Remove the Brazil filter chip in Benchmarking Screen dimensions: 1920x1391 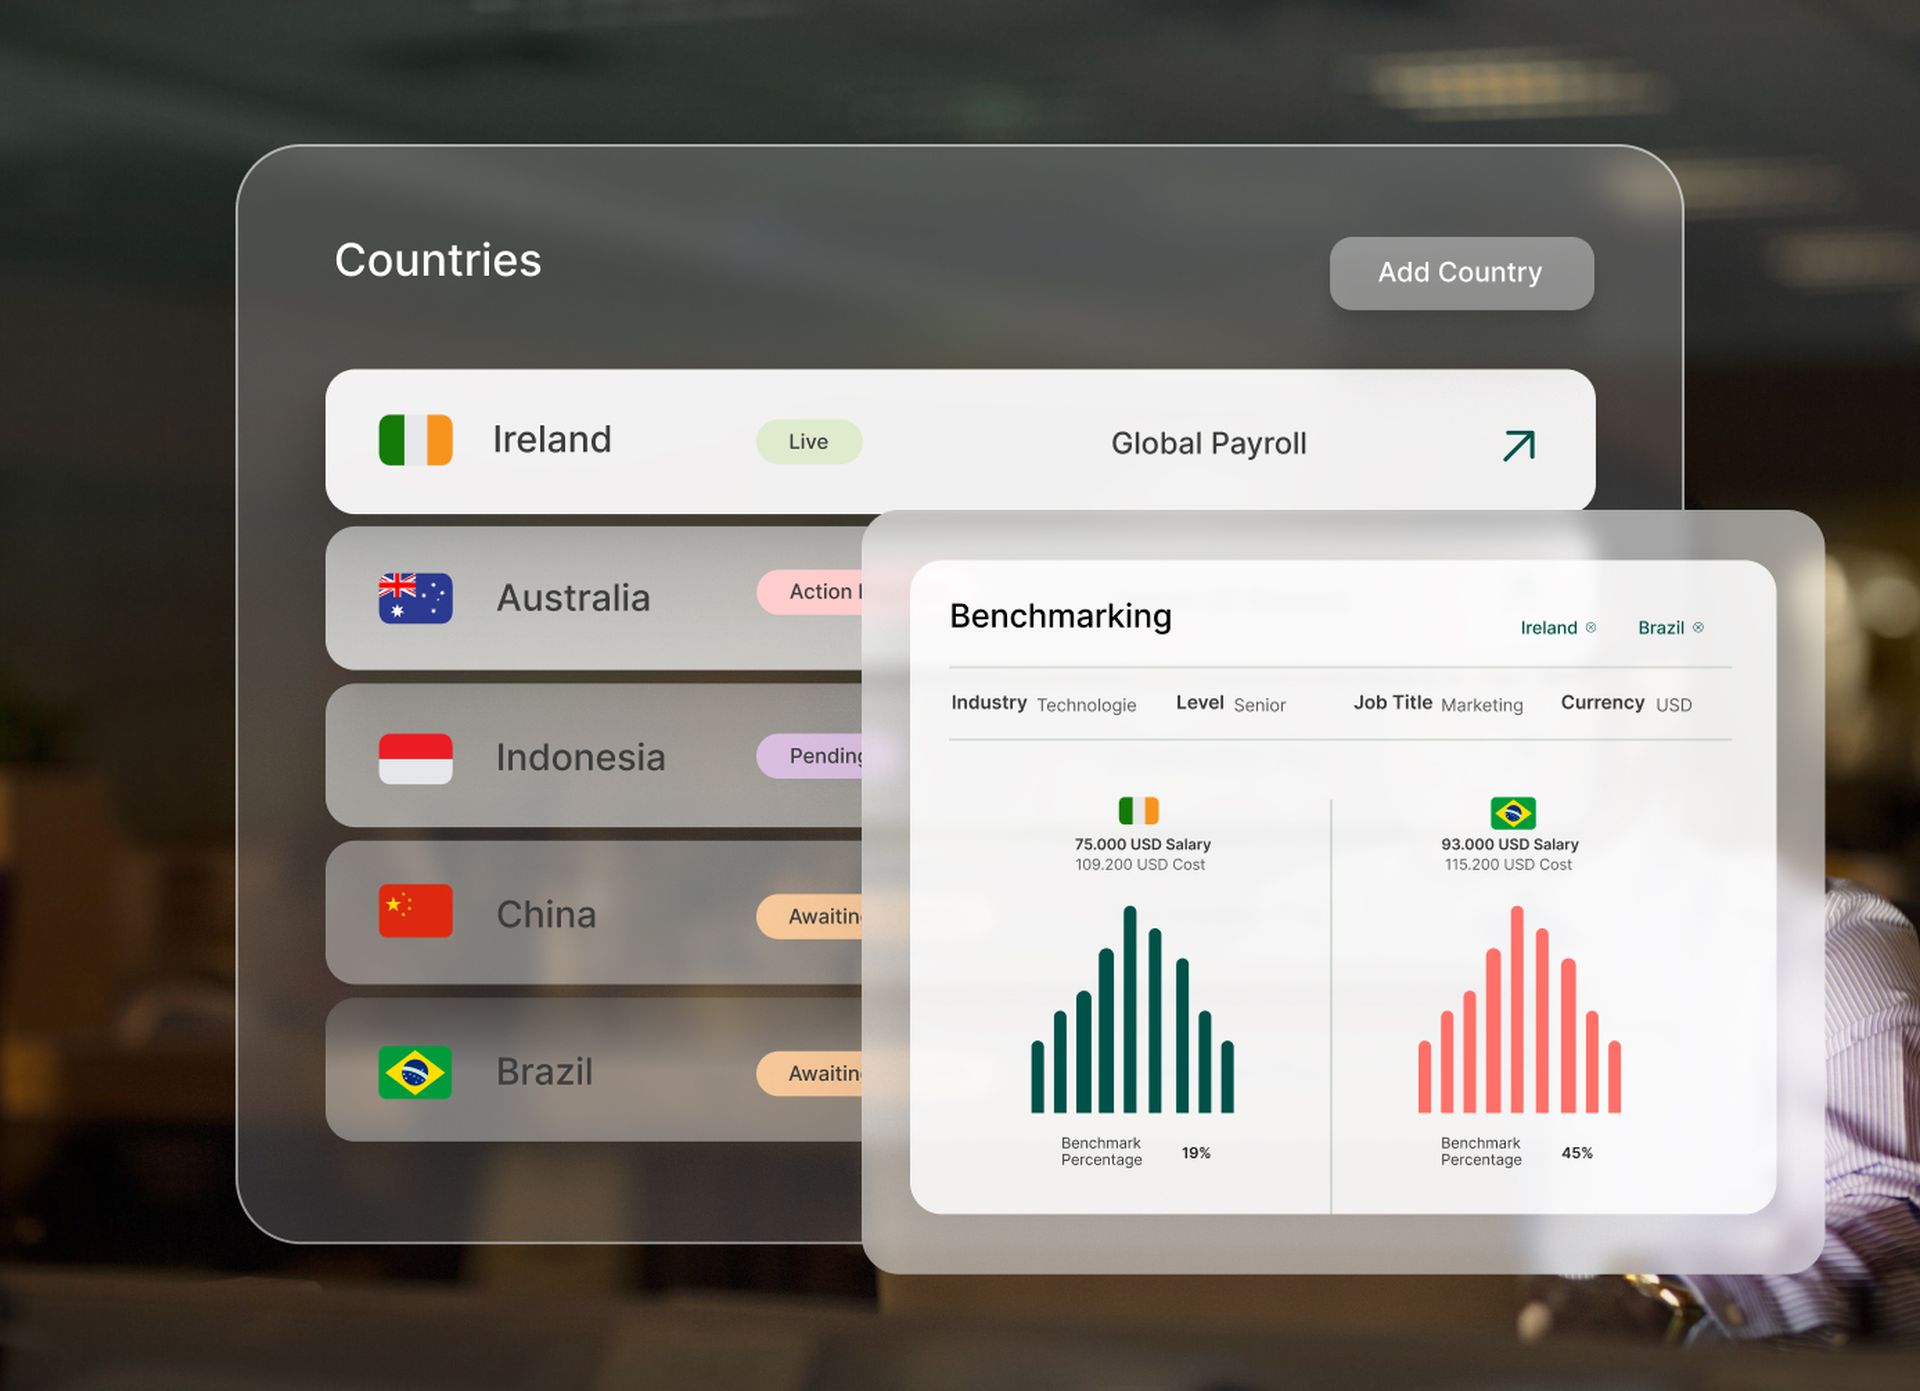[1698, 628]
